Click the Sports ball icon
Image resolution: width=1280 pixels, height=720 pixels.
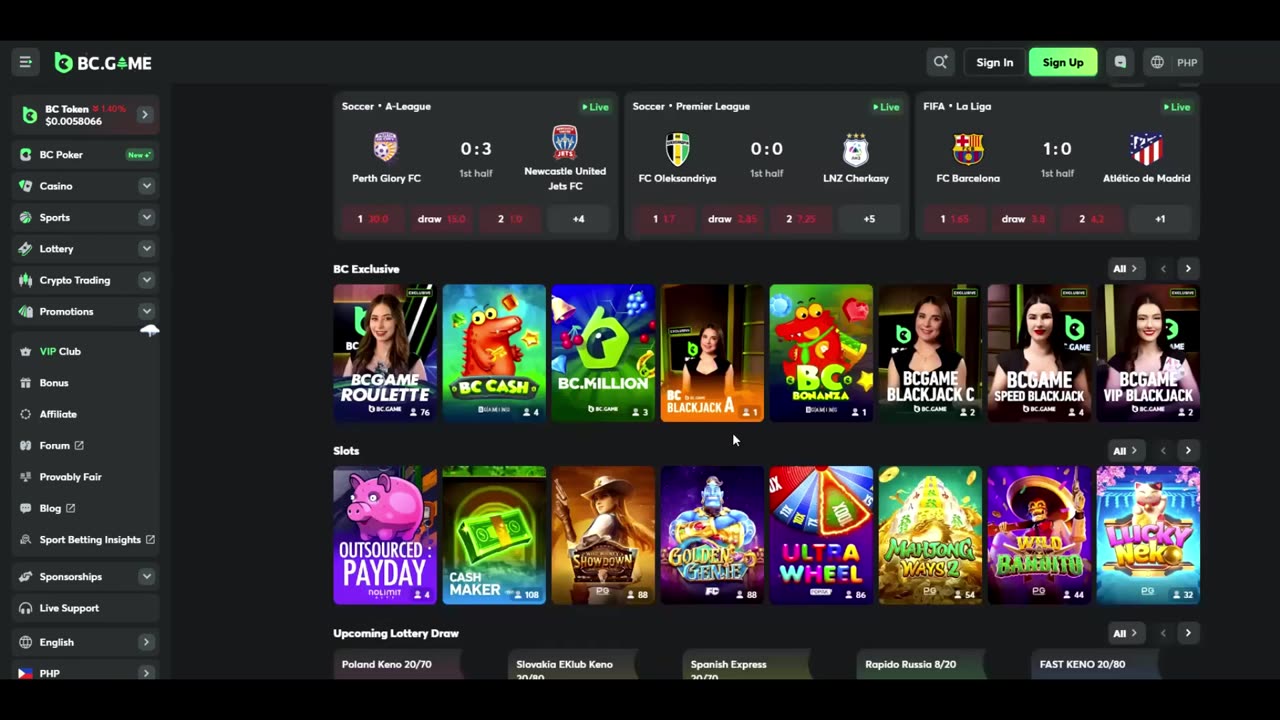point(26,217)
